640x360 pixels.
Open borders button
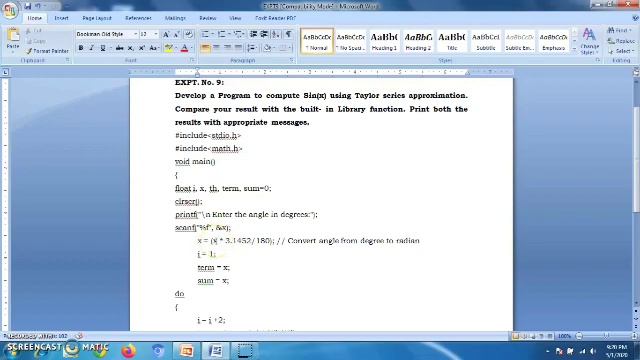(x=283, y=48)
